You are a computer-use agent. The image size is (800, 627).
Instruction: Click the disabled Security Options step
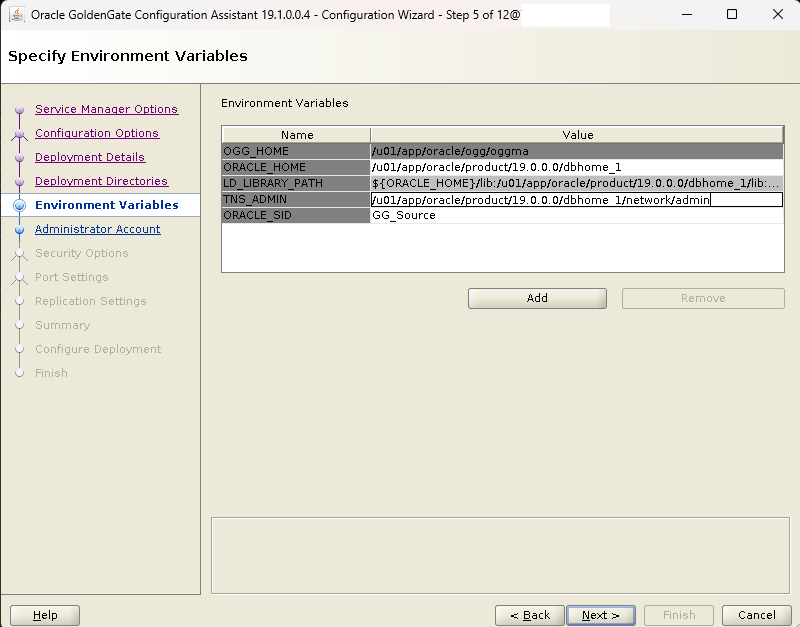[82, 253]
